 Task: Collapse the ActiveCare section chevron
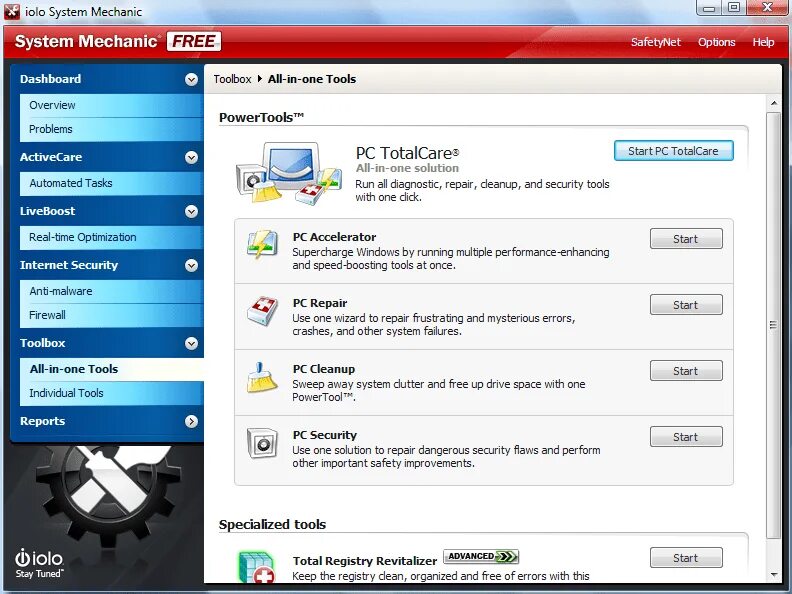pyautogui.click(x=191, y=158)
